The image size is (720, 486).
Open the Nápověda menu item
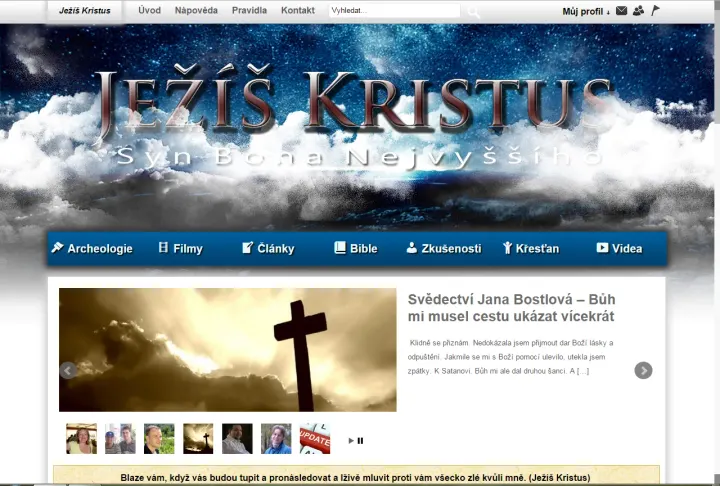point(196,10)
